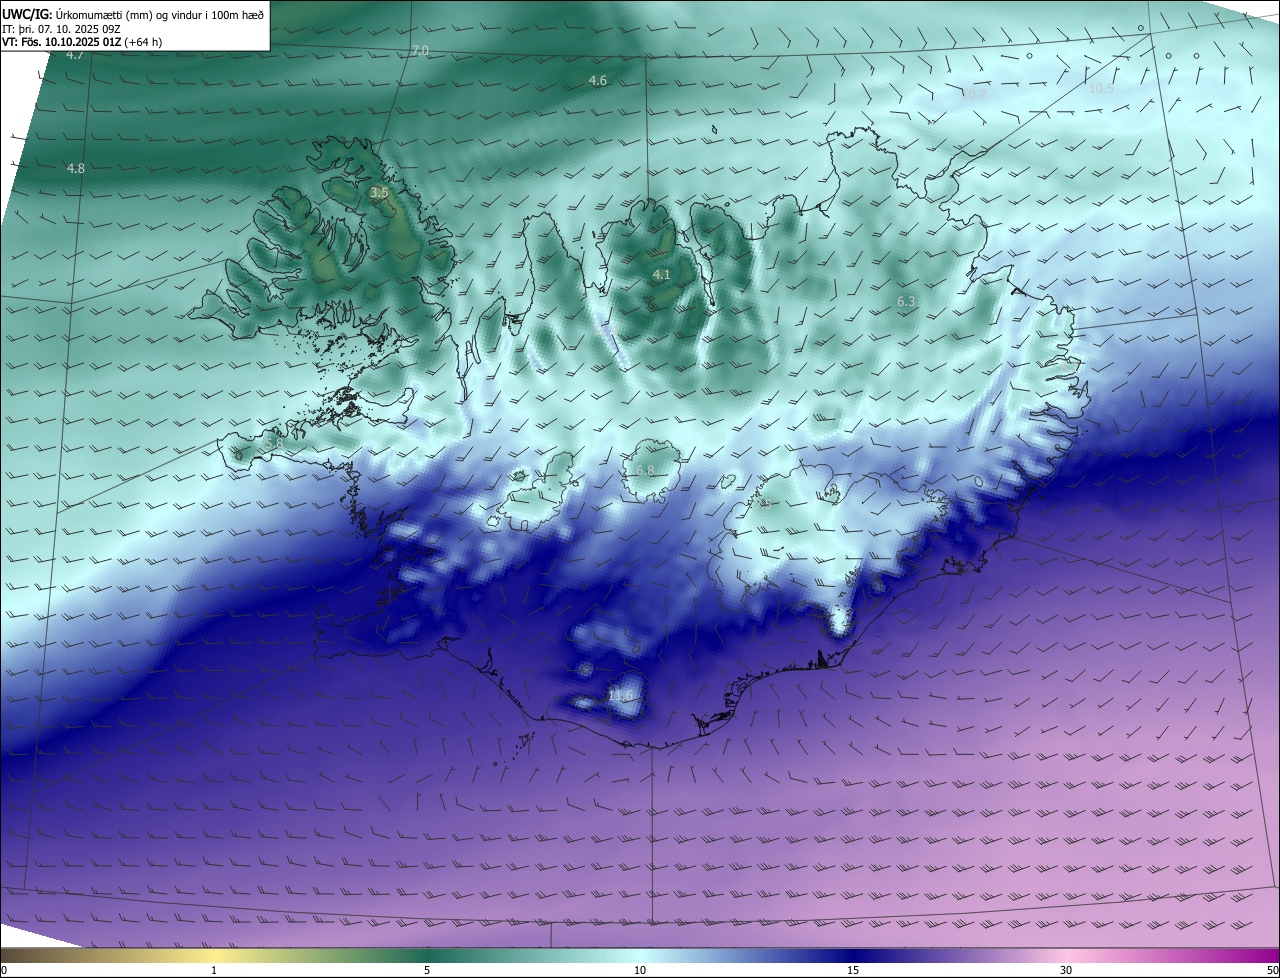The height and width of the screenshot is (978, 1280).
Task: Click the title 'Úrkomumætti (mm) og vindur í 100m hæð'
Action: (160, 14)
